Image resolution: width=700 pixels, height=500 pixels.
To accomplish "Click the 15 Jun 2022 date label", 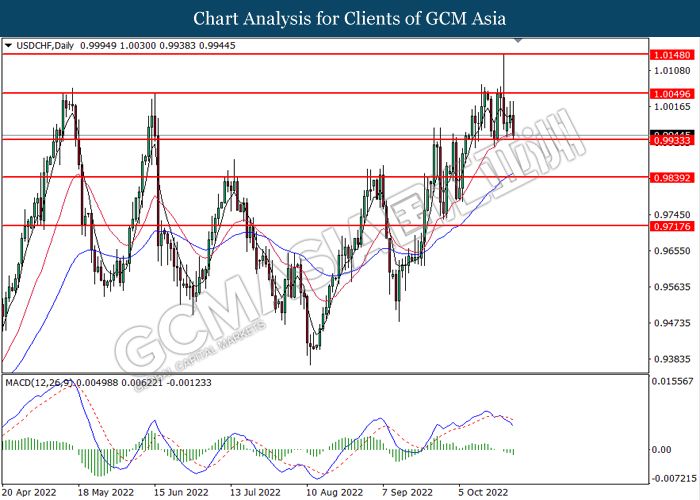I will (181, 492).
